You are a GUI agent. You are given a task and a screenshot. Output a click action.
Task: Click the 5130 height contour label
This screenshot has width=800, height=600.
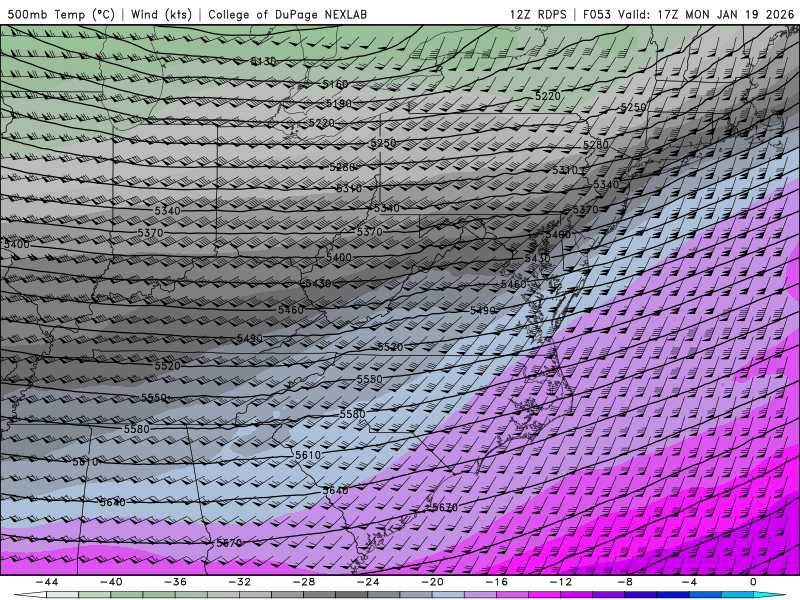pos(263,62)
